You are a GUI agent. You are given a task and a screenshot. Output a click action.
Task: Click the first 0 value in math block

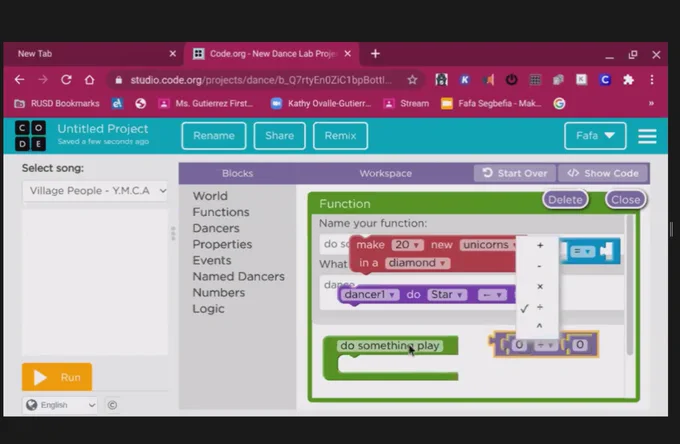tap(519, 345)
